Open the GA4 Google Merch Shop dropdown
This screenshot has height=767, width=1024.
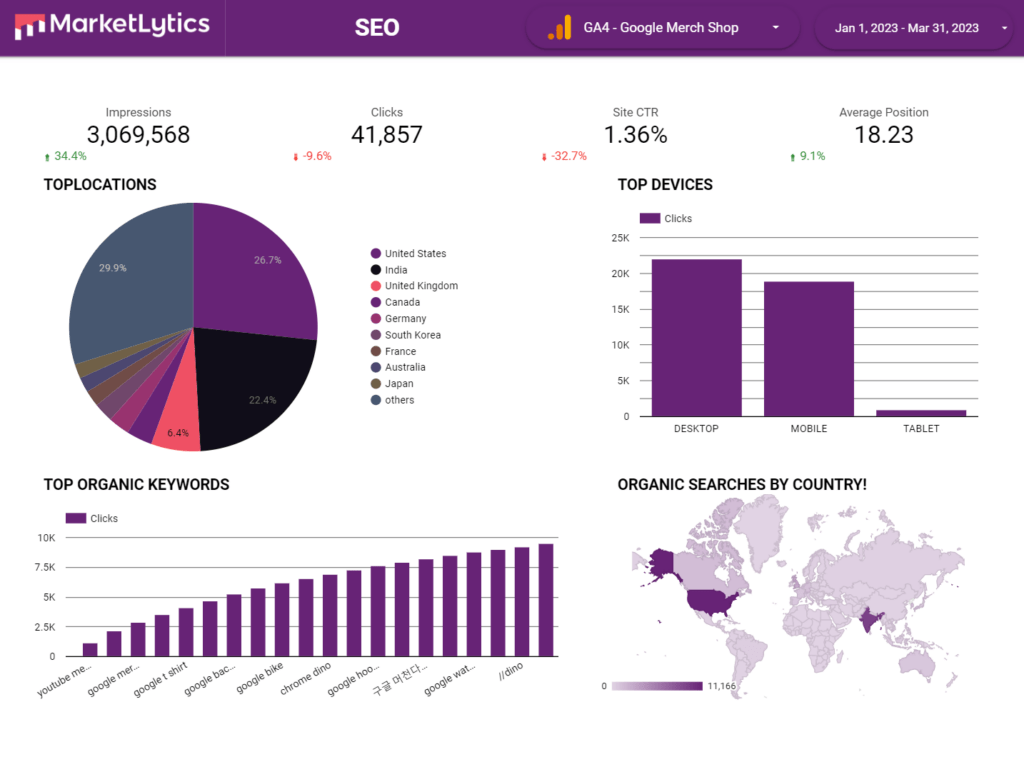(x=663, y=28)
